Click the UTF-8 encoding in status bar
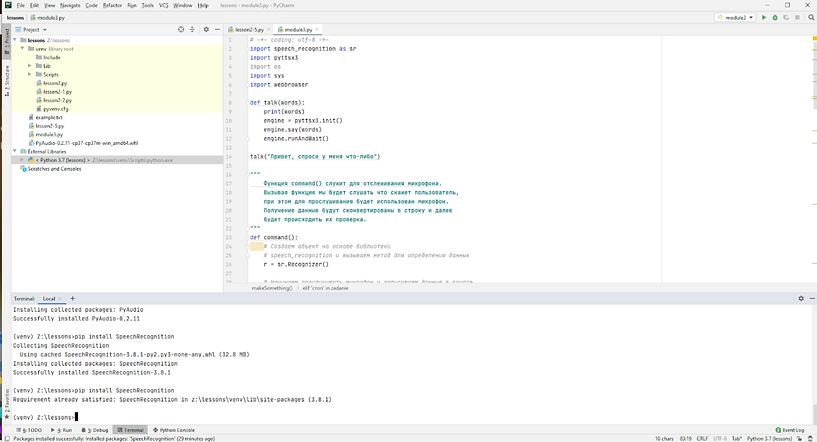Image resolution: width=817 pixels, height=442 pixels. [x=720, y=439]
